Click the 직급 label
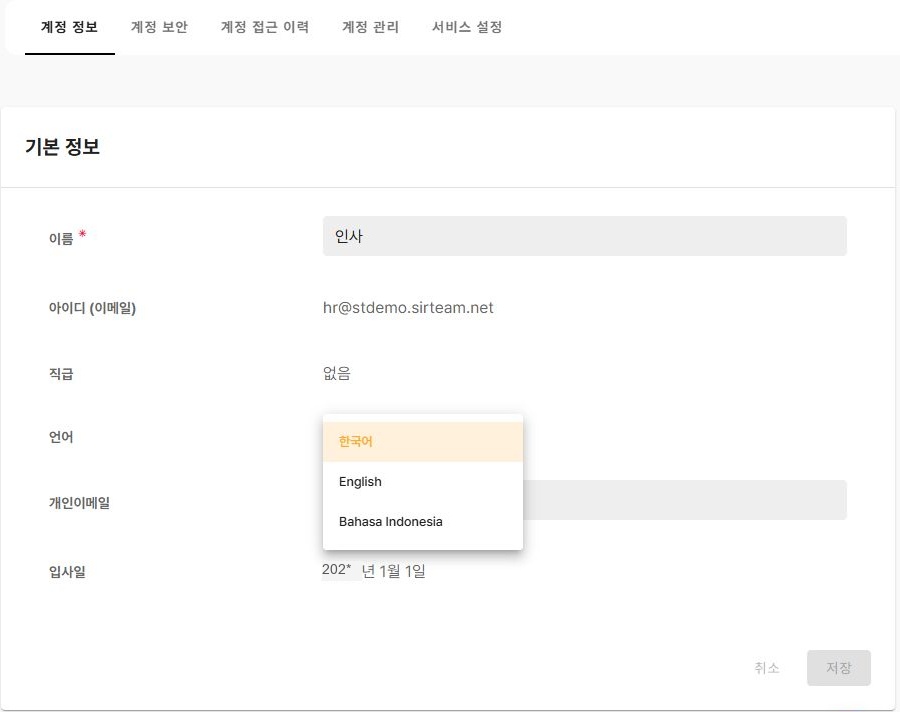The image size is (900, 712). click(61, 374)
